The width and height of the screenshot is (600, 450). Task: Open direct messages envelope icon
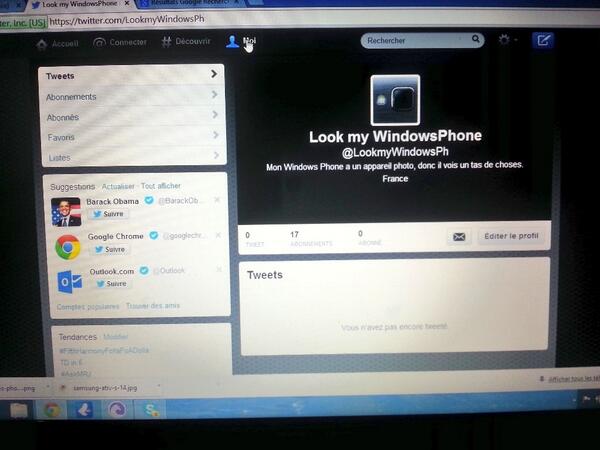click(459, 237)
